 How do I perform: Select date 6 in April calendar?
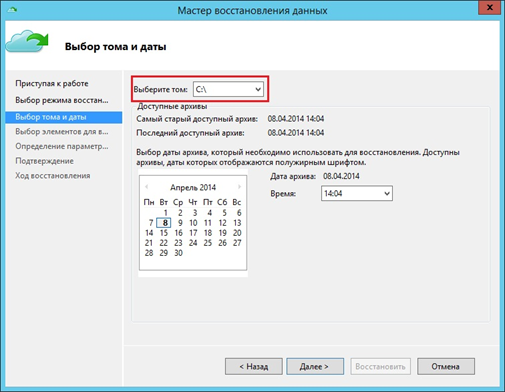click(x=239, y=213)
